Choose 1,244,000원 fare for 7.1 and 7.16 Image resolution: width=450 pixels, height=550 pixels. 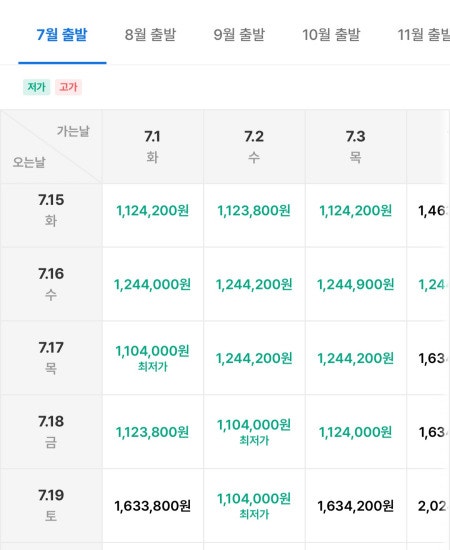pyautogui.click(x=153, y=284)
